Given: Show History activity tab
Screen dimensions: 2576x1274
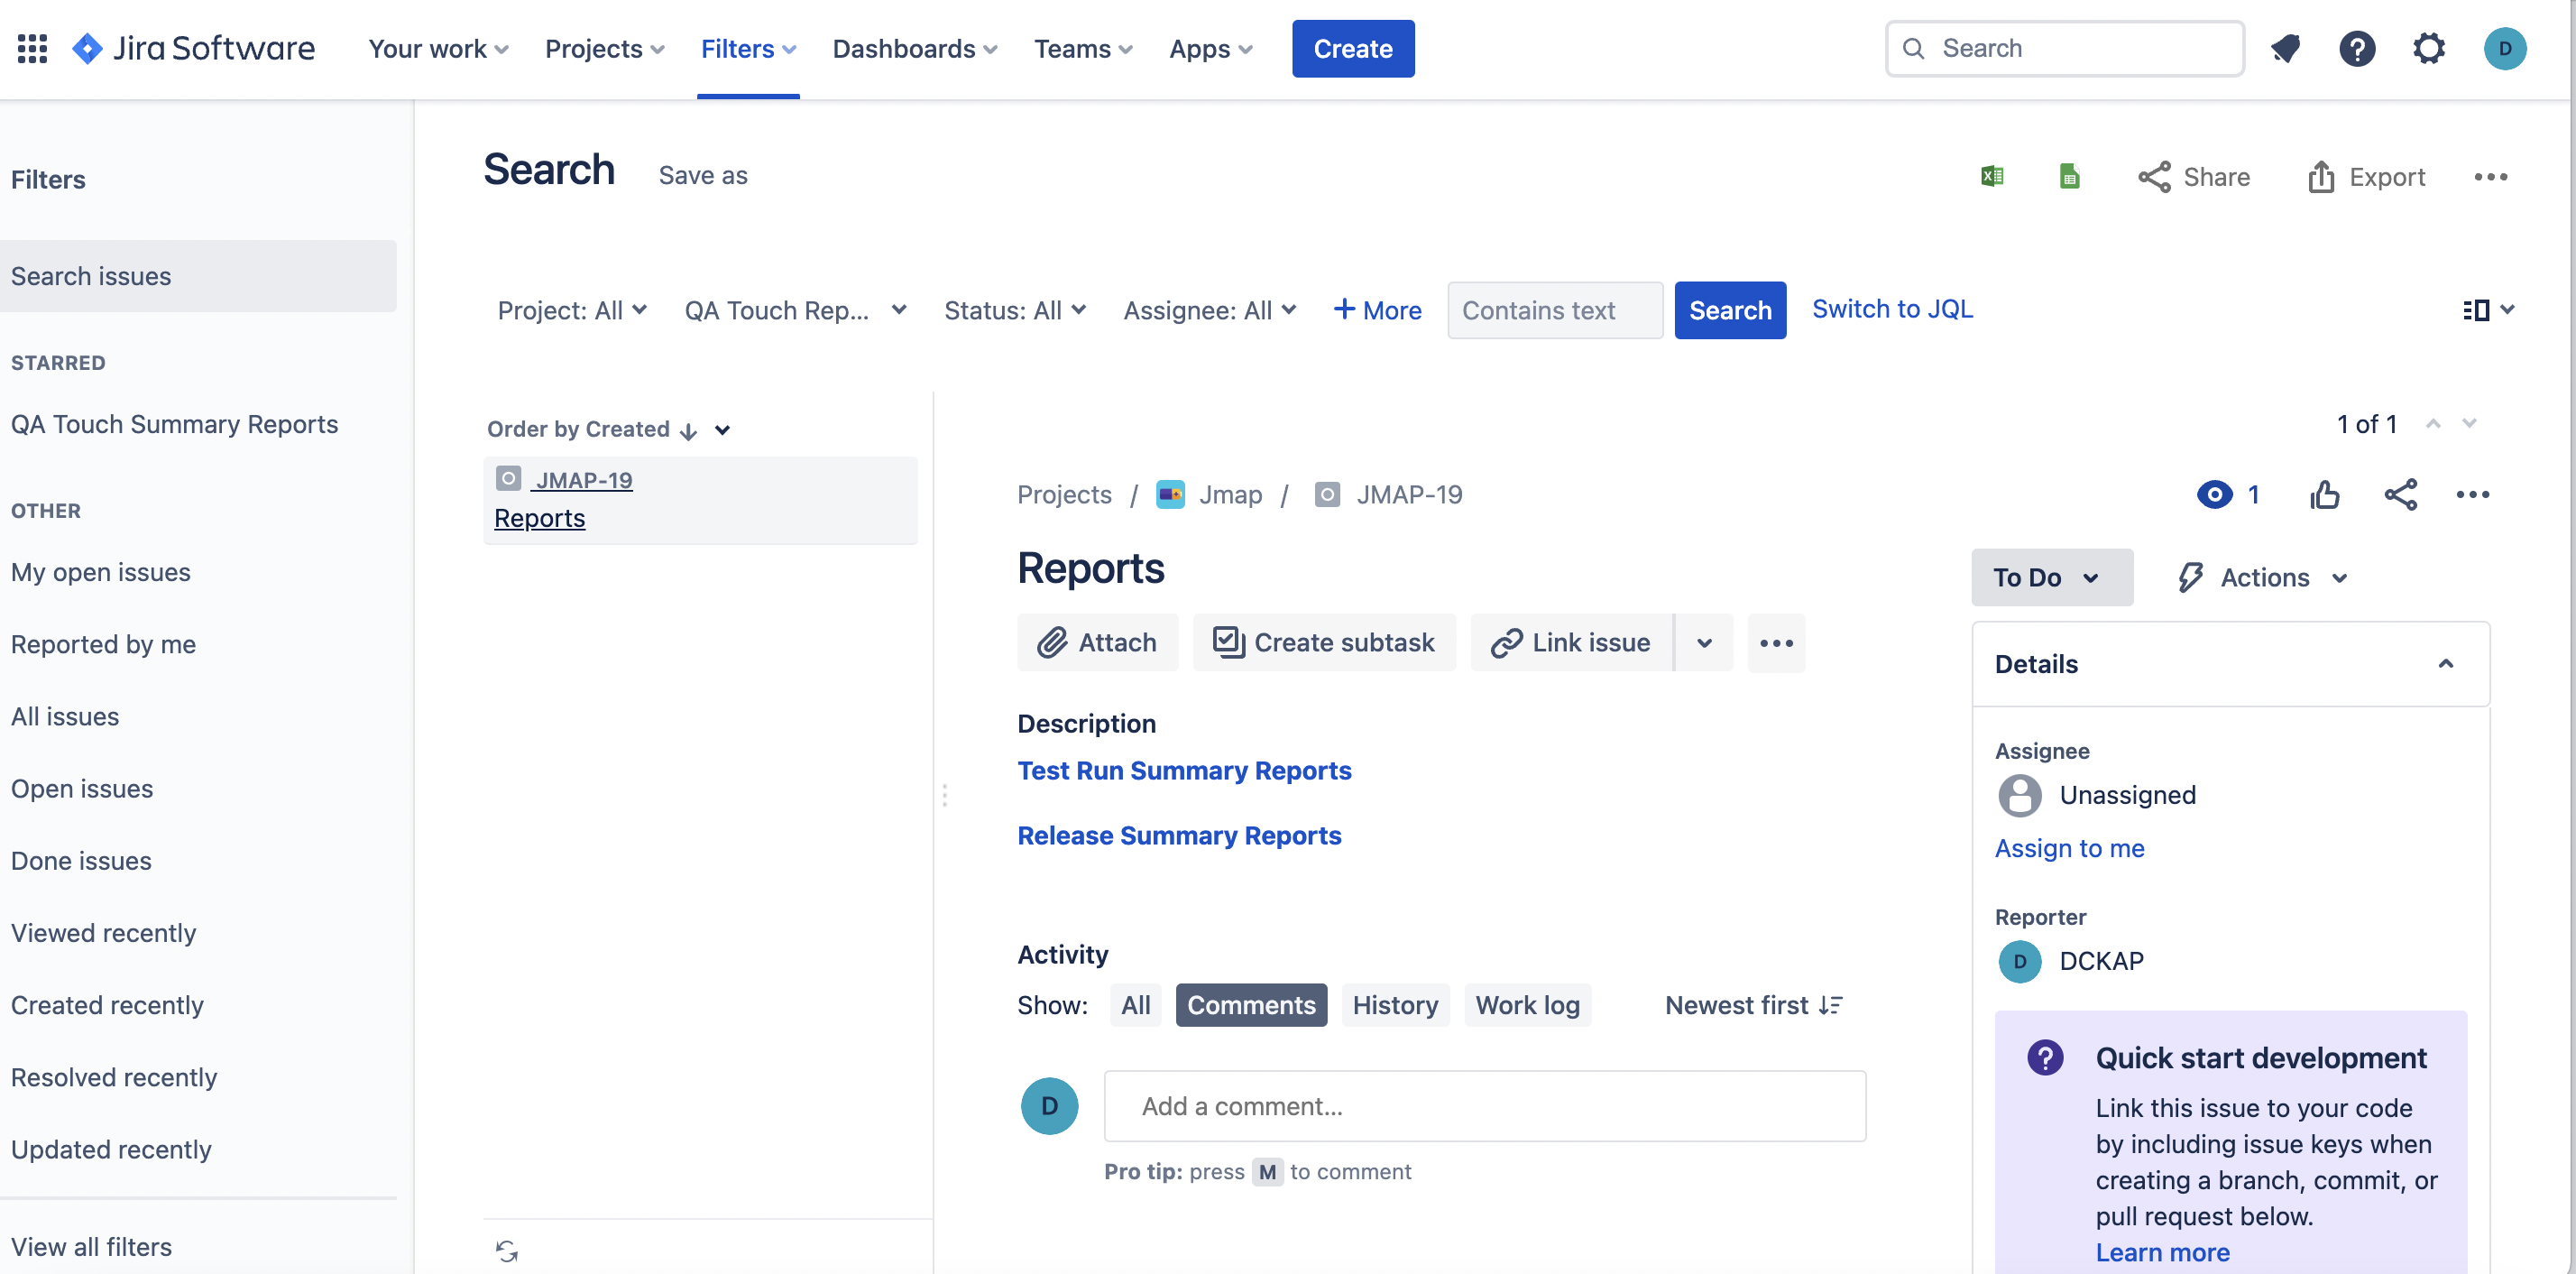Looking at the screenshot, I should [1395, 1005].
